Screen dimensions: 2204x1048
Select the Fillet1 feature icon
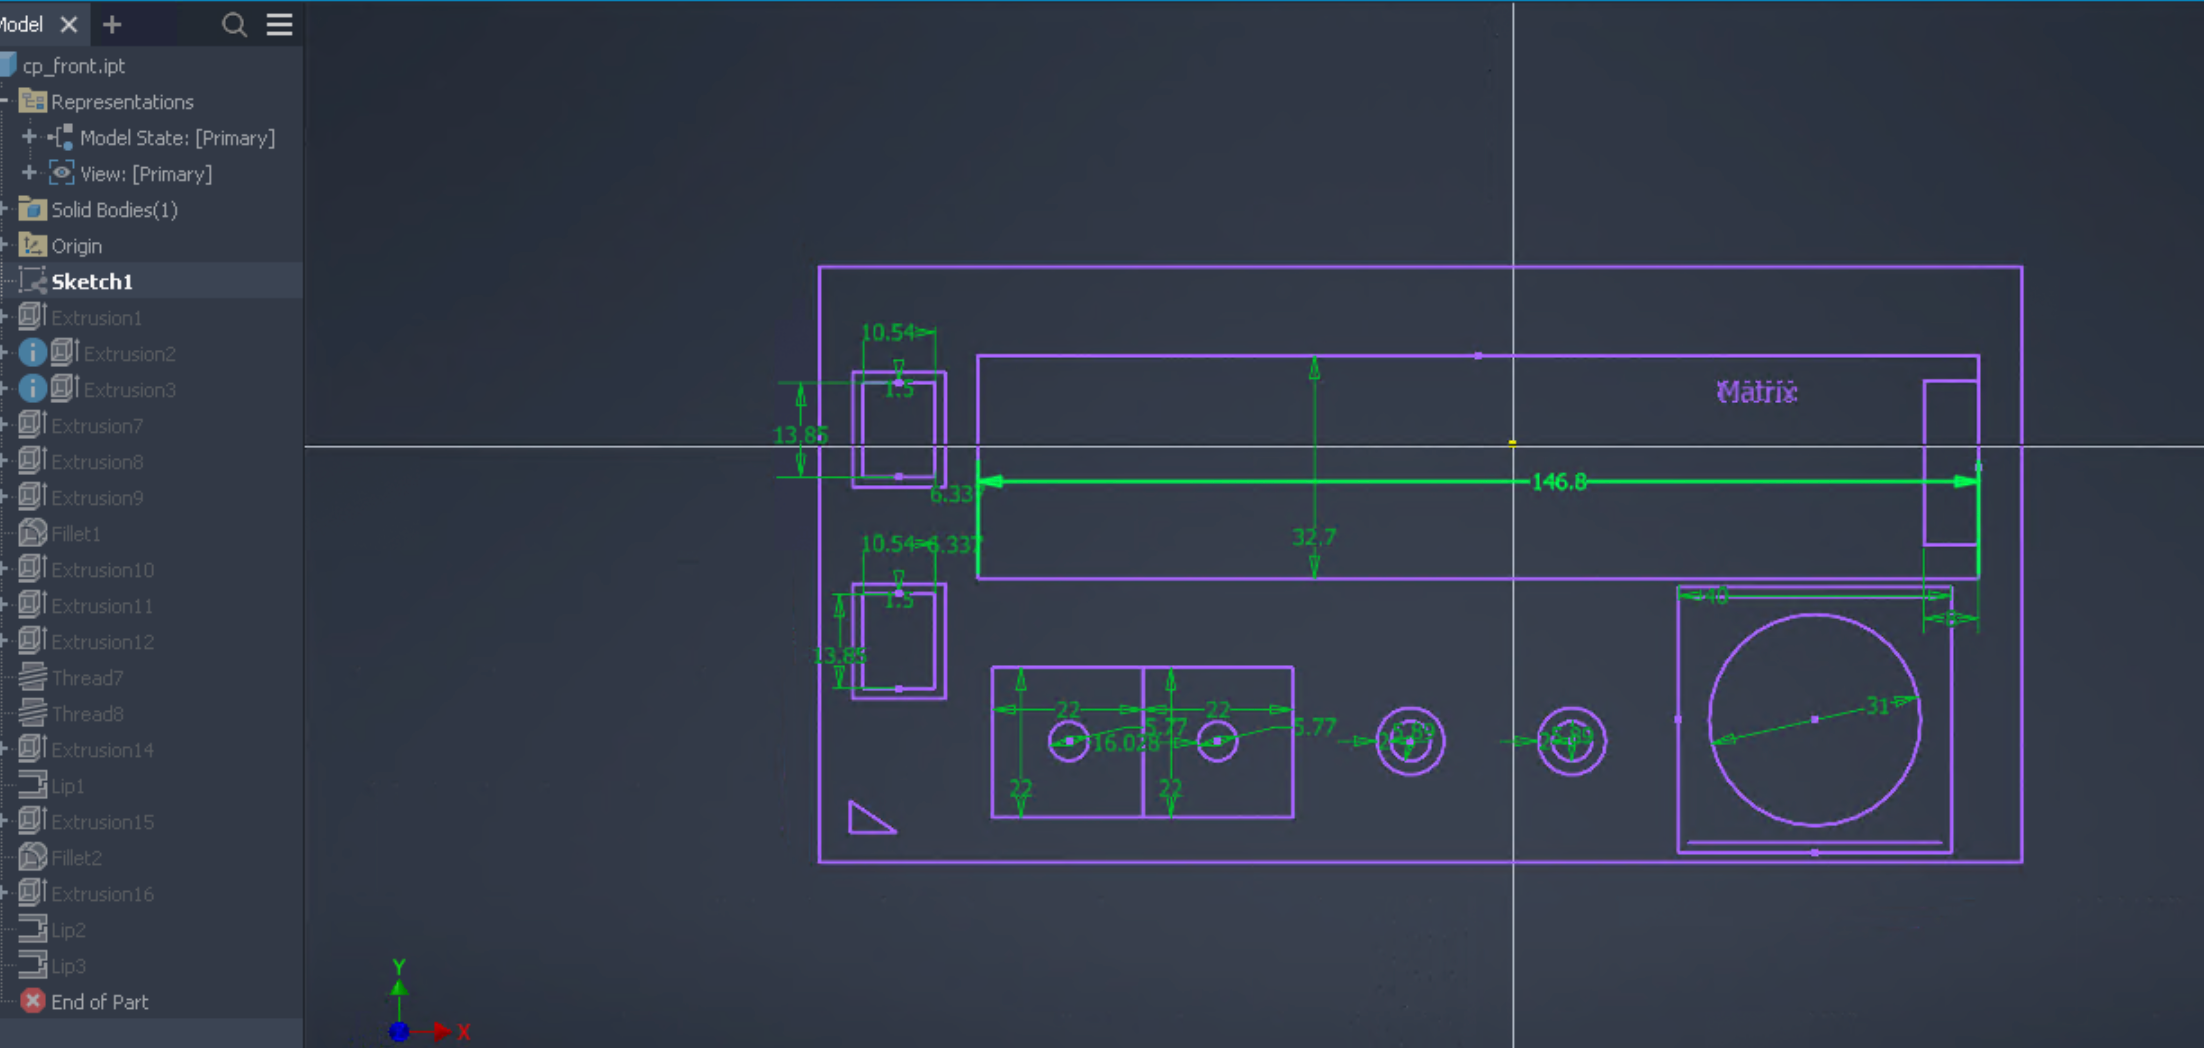point(33,534)
